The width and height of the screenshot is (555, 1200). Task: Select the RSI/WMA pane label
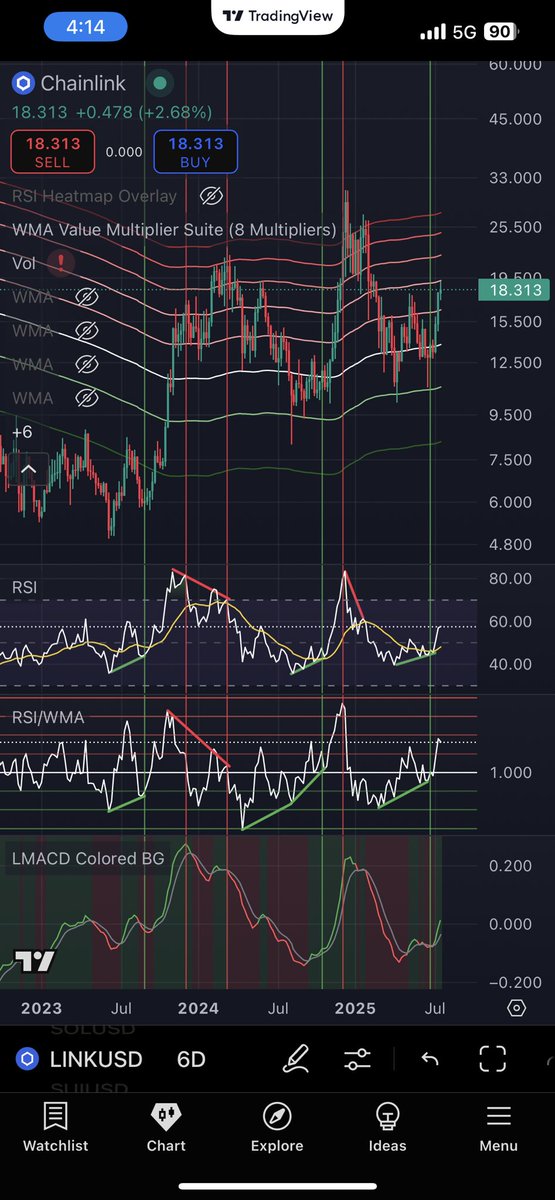pyautogui.click(x=47, y=716)
